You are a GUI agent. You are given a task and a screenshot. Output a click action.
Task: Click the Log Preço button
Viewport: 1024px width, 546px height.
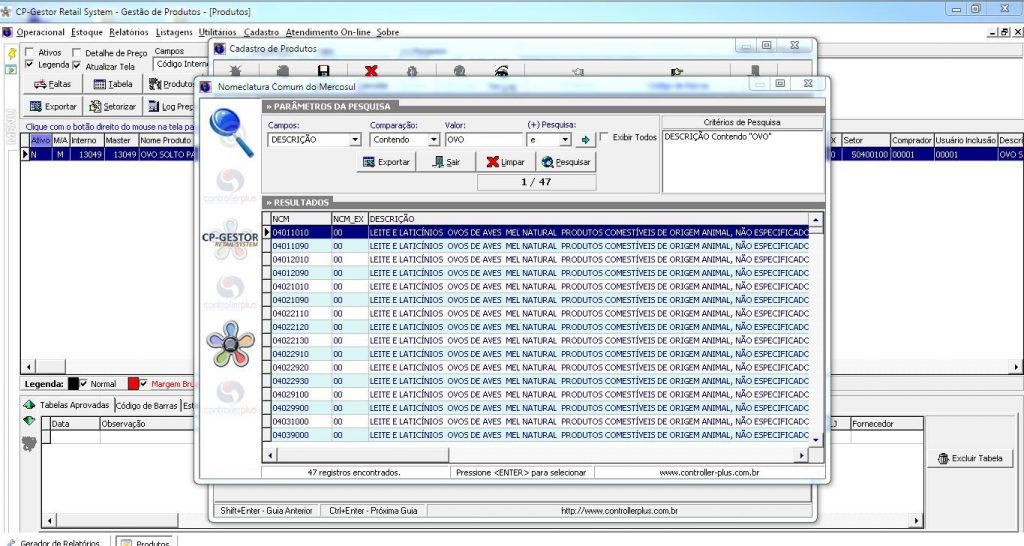pos(170,106)
